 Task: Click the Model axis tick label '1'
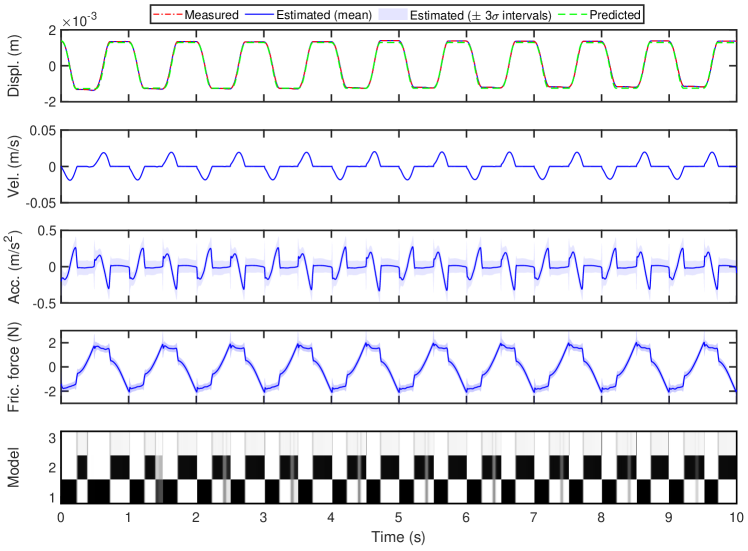(x=52, y=498)
